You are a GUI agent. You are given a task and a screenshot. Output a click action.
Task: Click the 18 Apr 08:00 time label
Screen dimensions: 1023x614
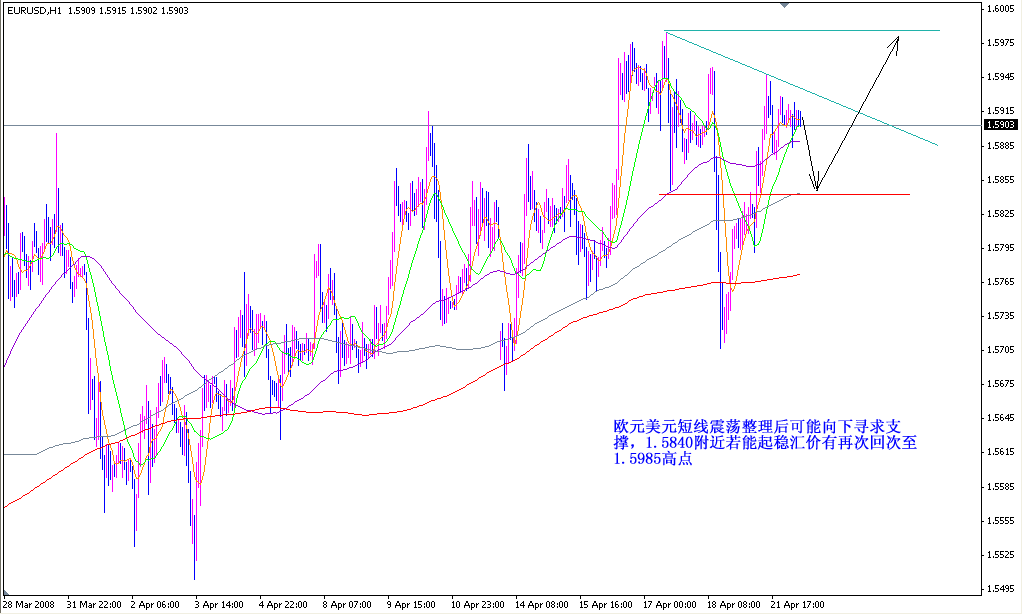(x=733, y=605)
